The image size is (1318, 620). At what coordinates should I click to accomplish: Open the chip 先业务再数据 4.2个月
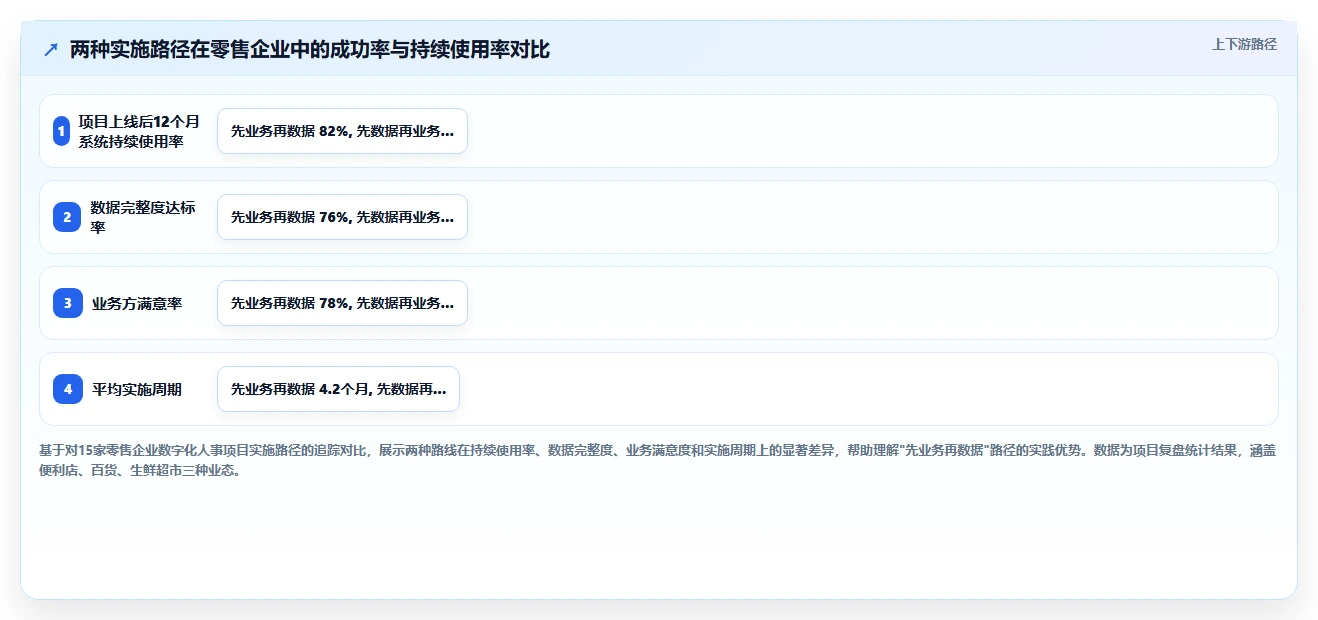[x=338, y=389]
